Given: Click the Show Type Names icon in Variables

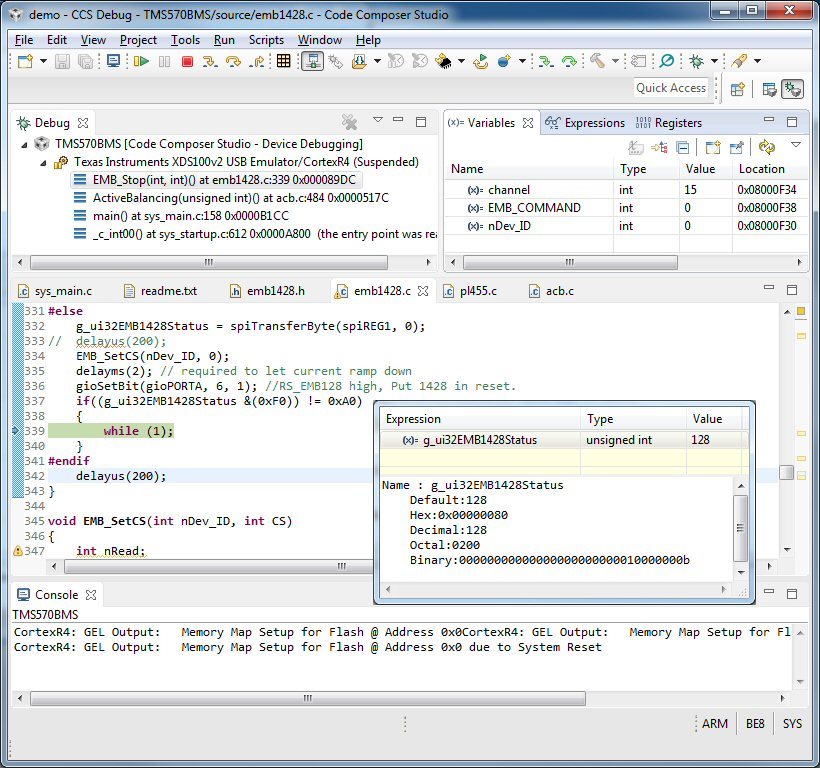Looking at the screenshot, I should (x=635, y=147).
